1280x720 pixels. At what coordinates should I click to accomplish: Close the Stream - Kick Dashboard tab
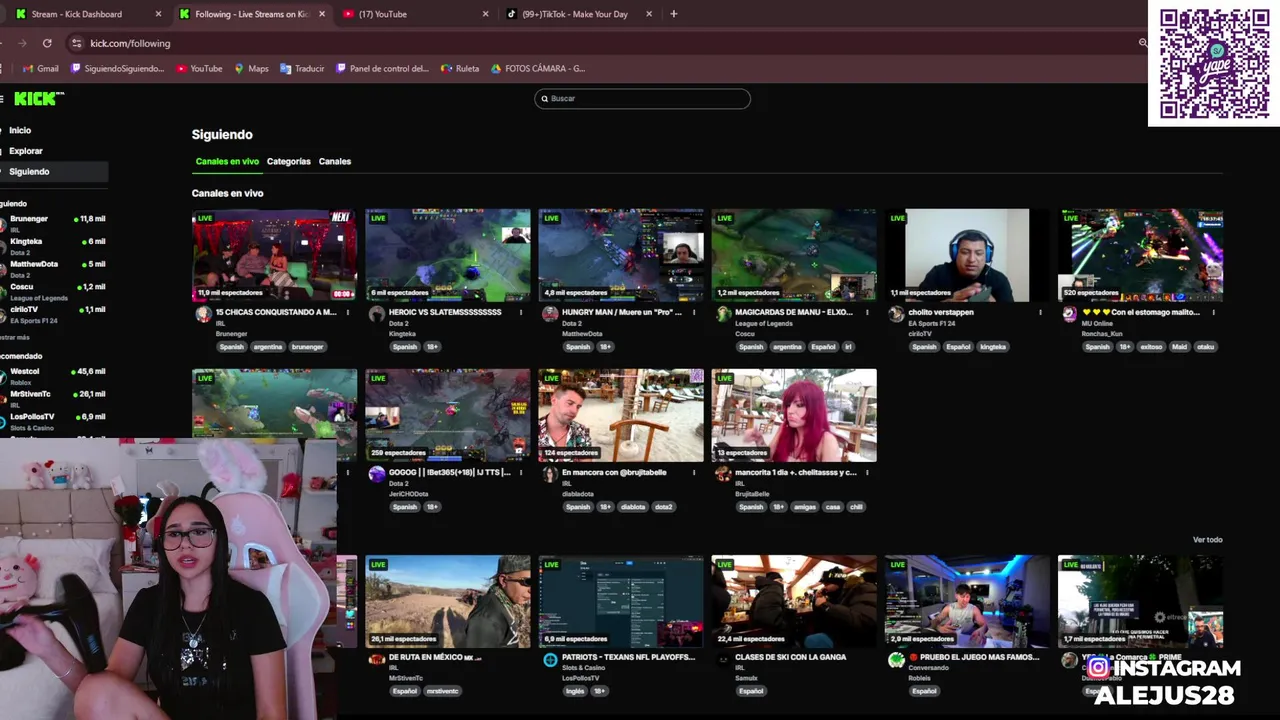coord(158,14)
